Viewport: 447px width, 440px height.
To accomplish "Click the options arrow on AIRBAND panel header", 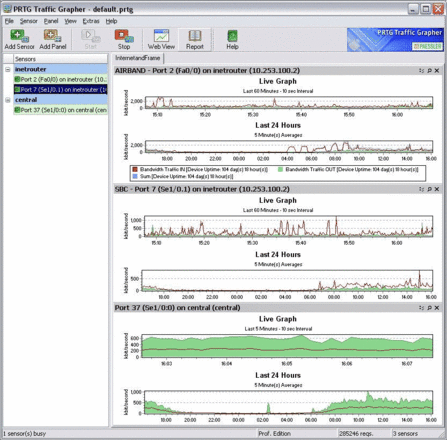I will pyautogui.click(x=421, y=71).
